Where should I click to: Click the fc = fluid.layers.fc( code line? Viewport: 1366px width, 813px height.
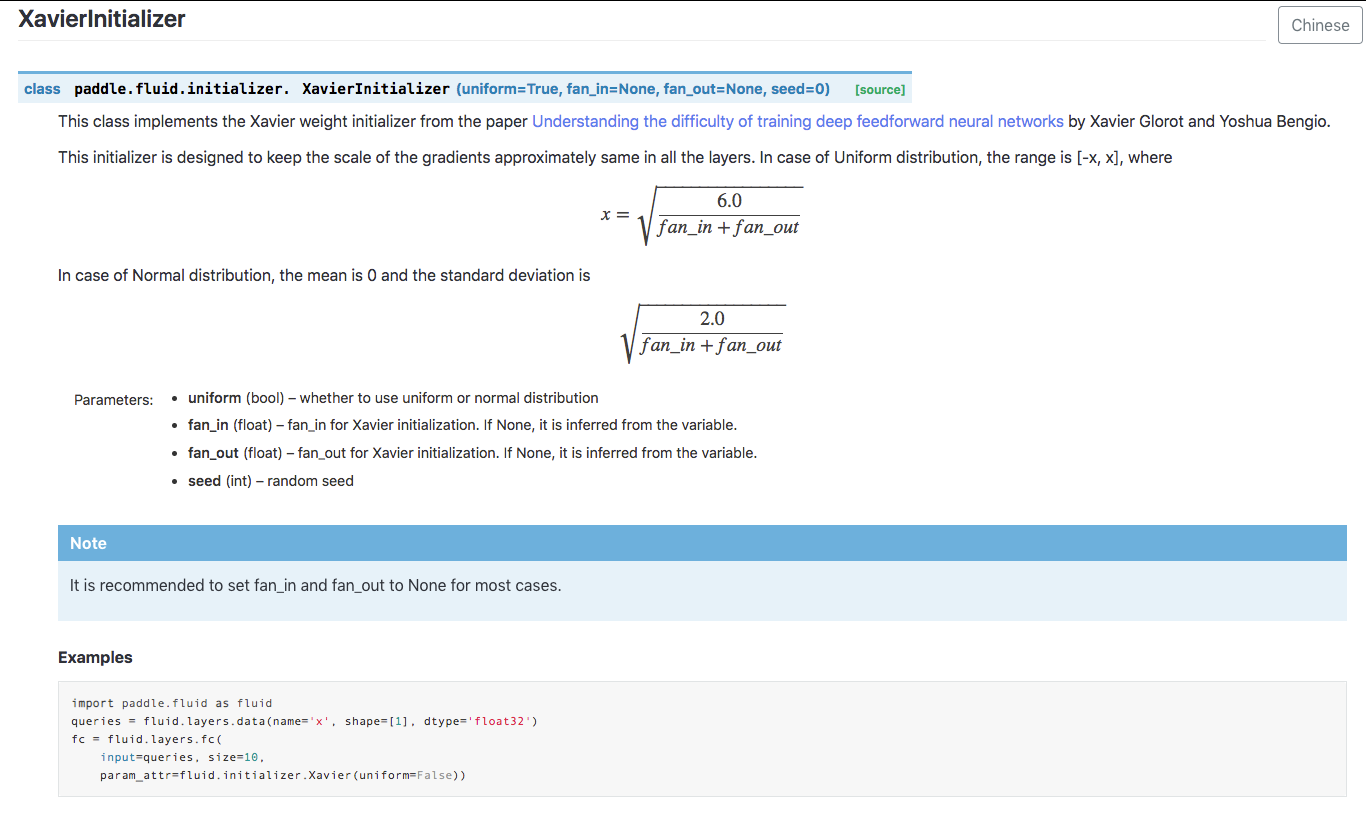(x=146, y=739)
